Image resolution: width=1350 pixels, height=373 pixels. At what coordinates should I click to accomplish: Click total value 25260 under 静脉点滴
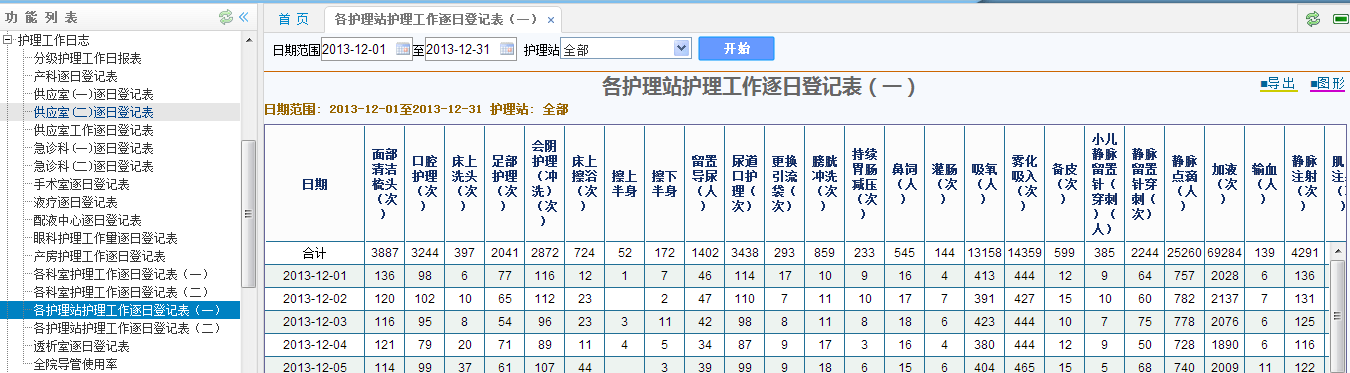[1184, 253]
